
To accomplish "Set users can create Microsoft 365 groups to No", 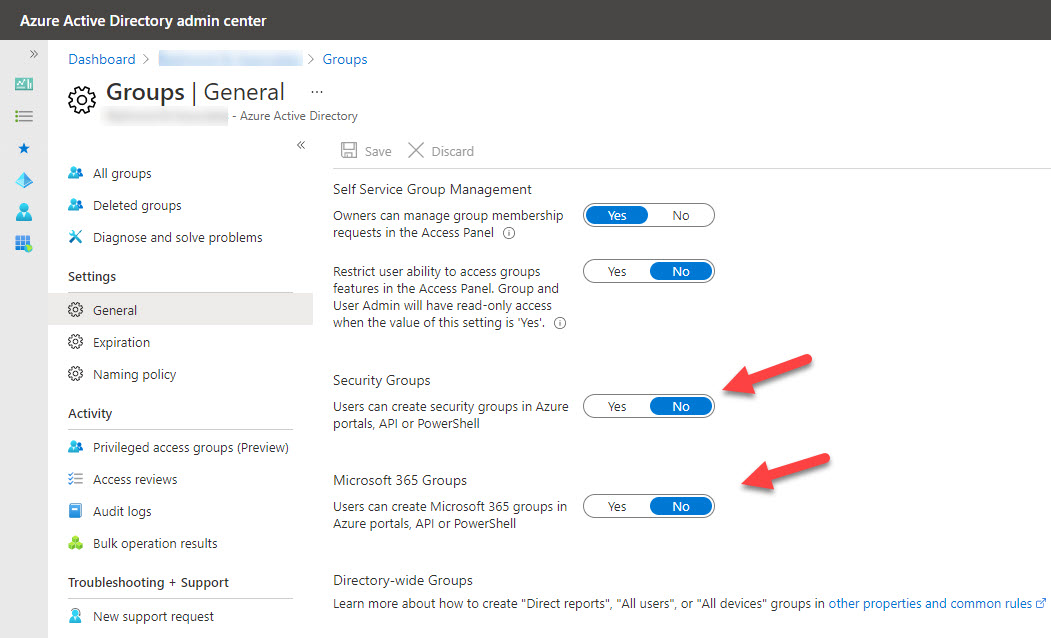I will (x=681, y=506).
